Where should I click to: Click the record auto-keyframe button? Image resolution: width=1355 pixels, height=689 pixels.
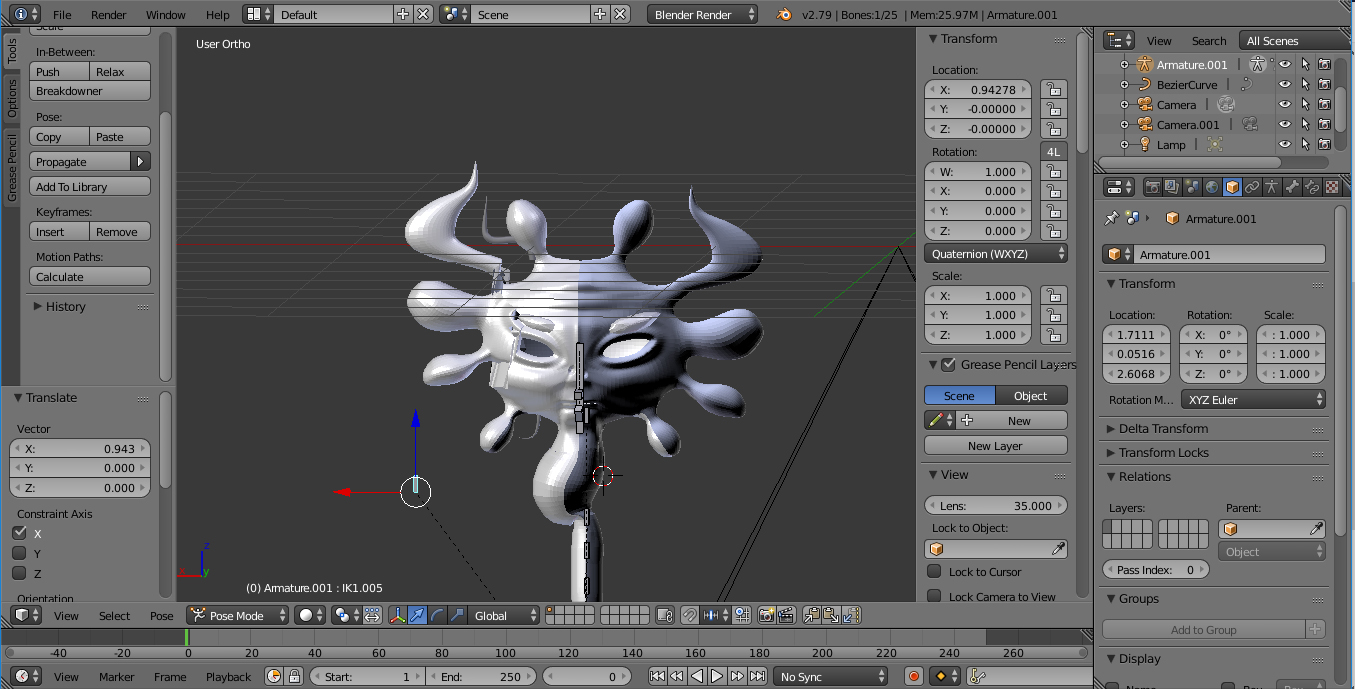click(x=913, y=677)
